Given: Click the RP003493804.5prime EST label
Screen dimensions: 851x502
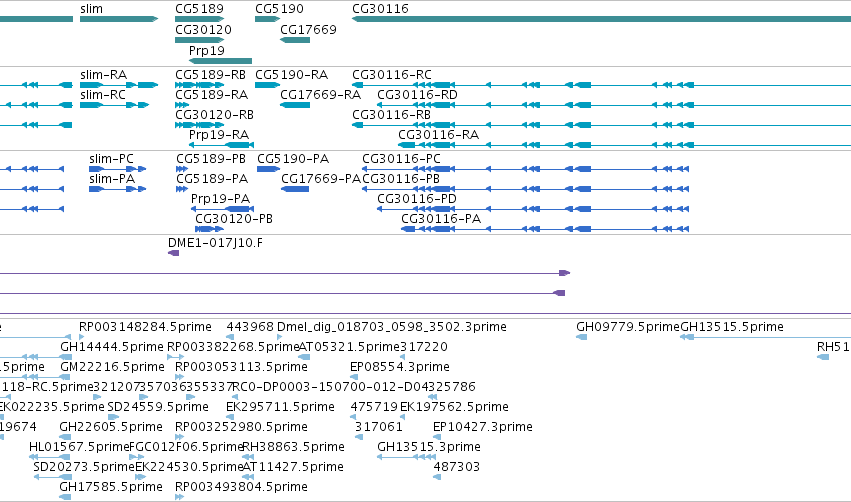Looking at the screenshot, I should (242, 487).
